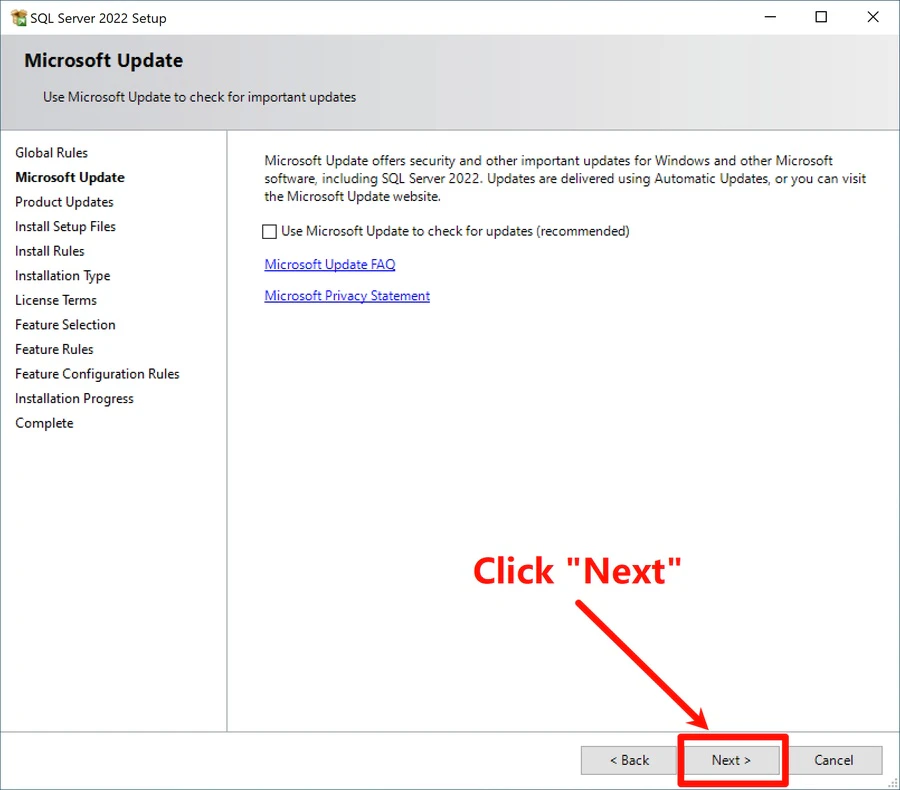Select Install Rules step in sidebar
Image resolution: width=900 pixels, height=790 pixels.
pyautogui.click(x=49, y=251)
